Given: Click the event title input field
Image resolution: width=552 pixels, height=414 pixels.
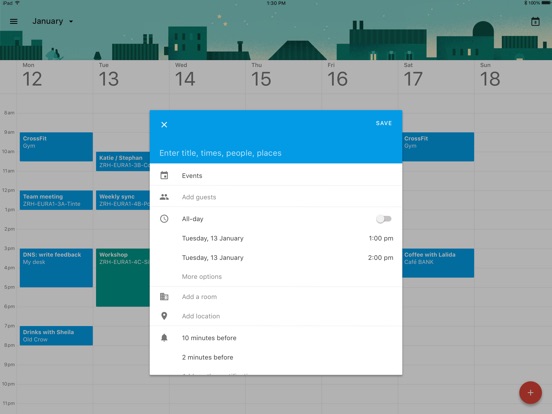Looking at the screenshot, I should (276, 153).
